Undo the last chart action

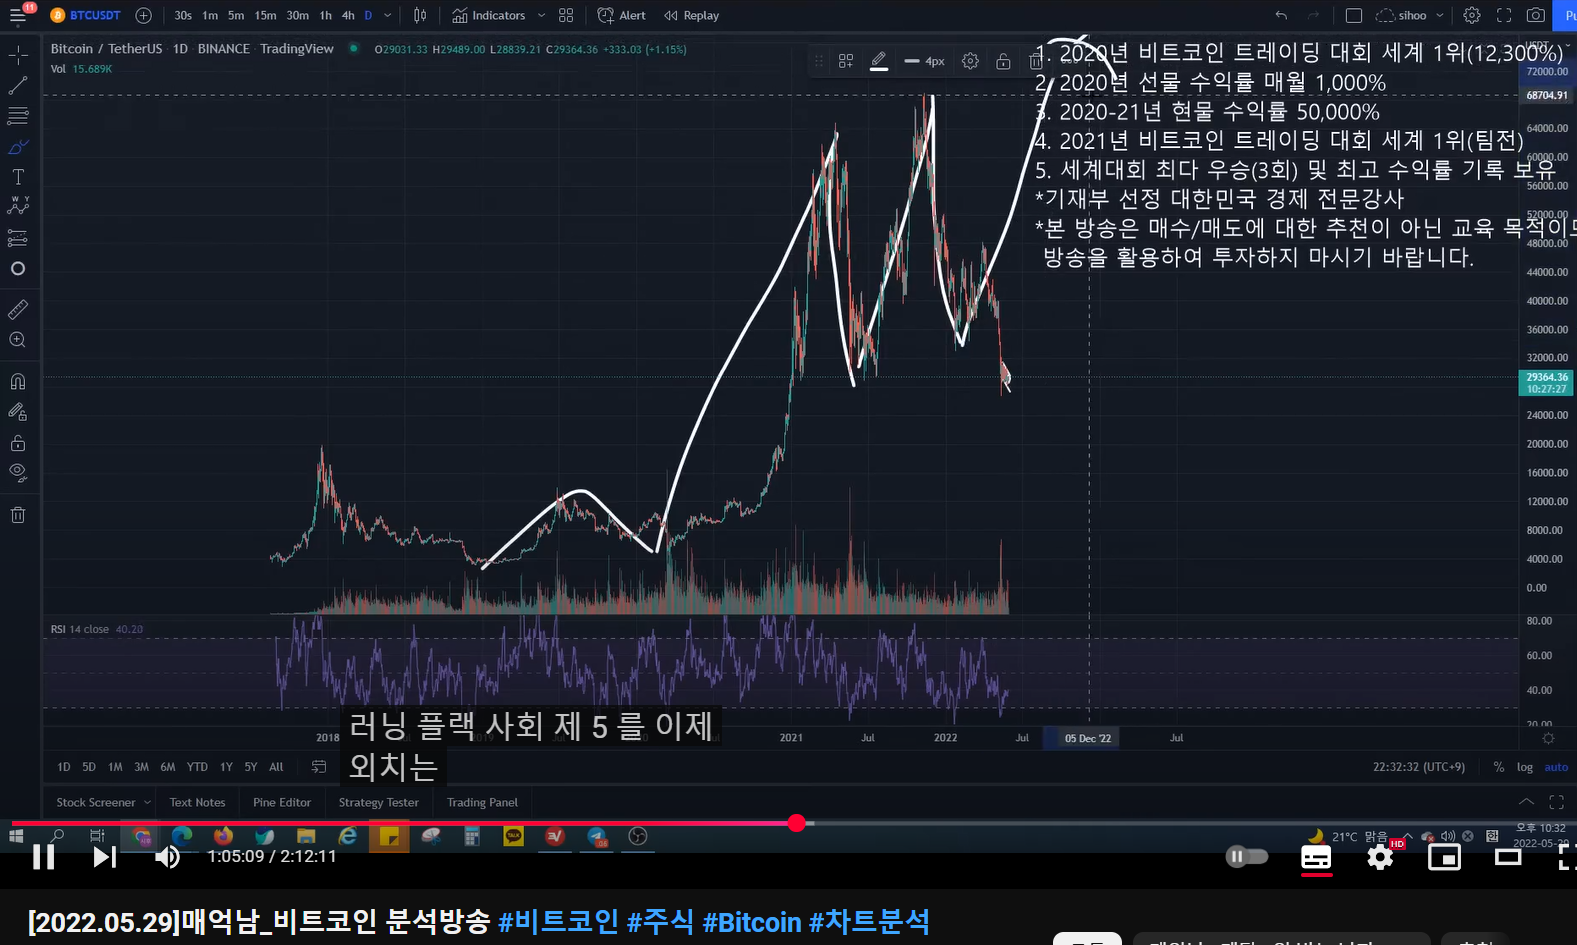pos(1281,15)
